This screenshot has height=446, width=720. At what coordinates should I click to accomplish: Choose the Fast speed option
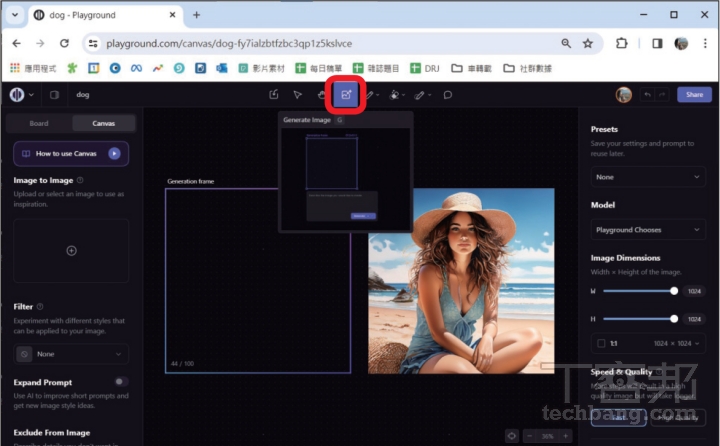(x=619, y=418)
